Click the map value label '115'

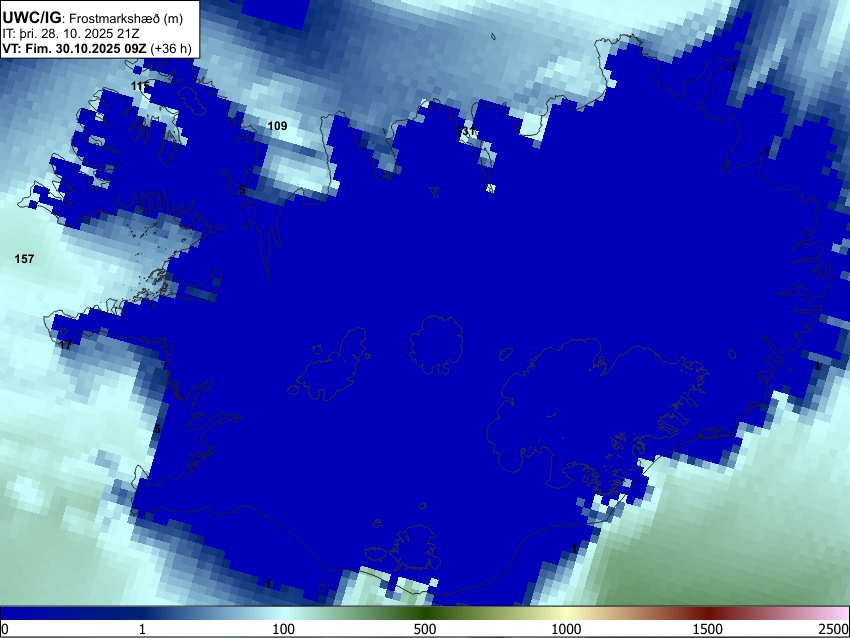click(140, 86)
